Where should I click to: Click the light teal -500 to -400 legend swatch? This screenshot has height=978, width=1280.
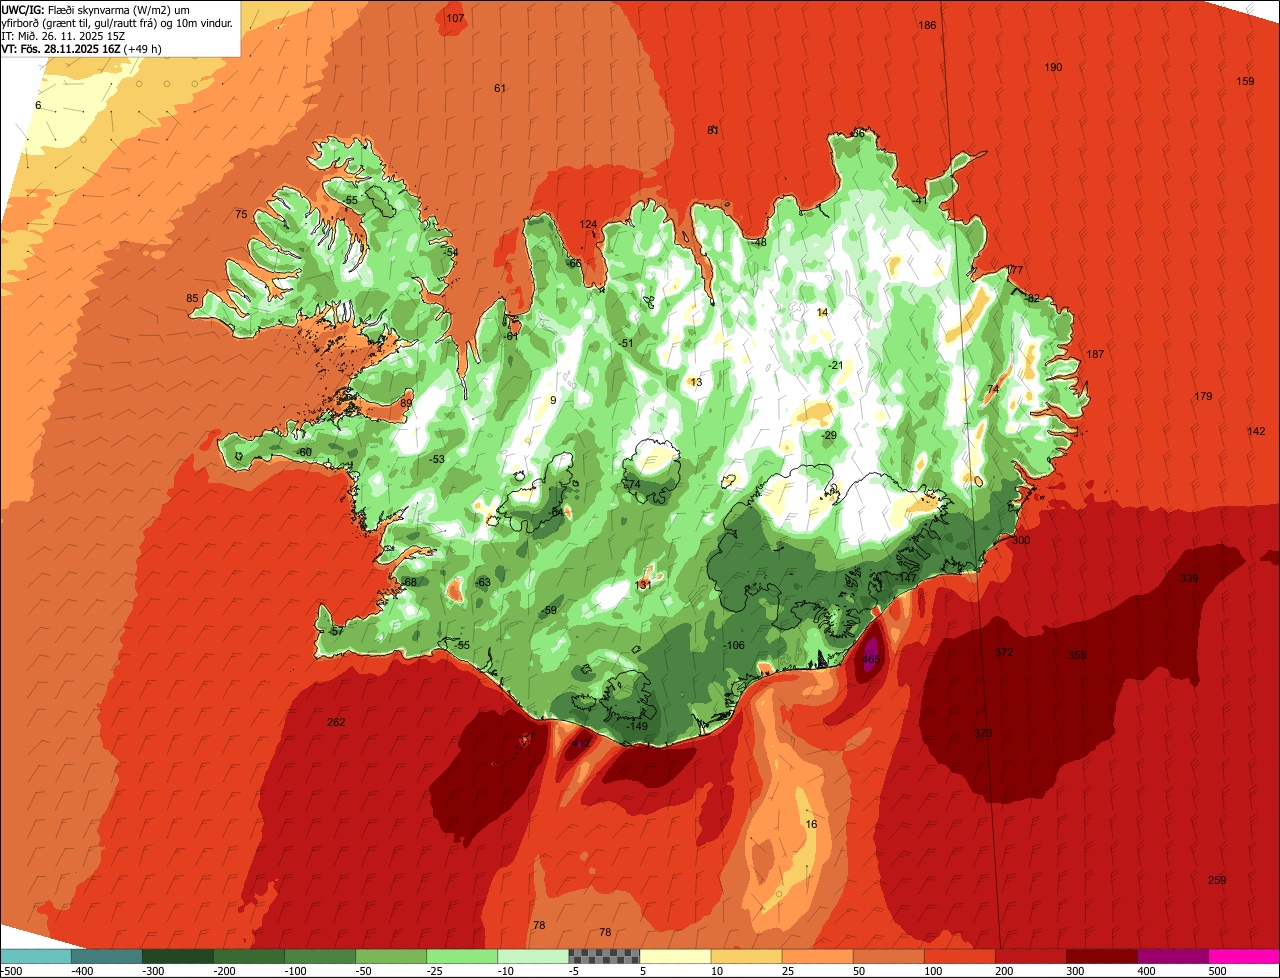[35, 956]
